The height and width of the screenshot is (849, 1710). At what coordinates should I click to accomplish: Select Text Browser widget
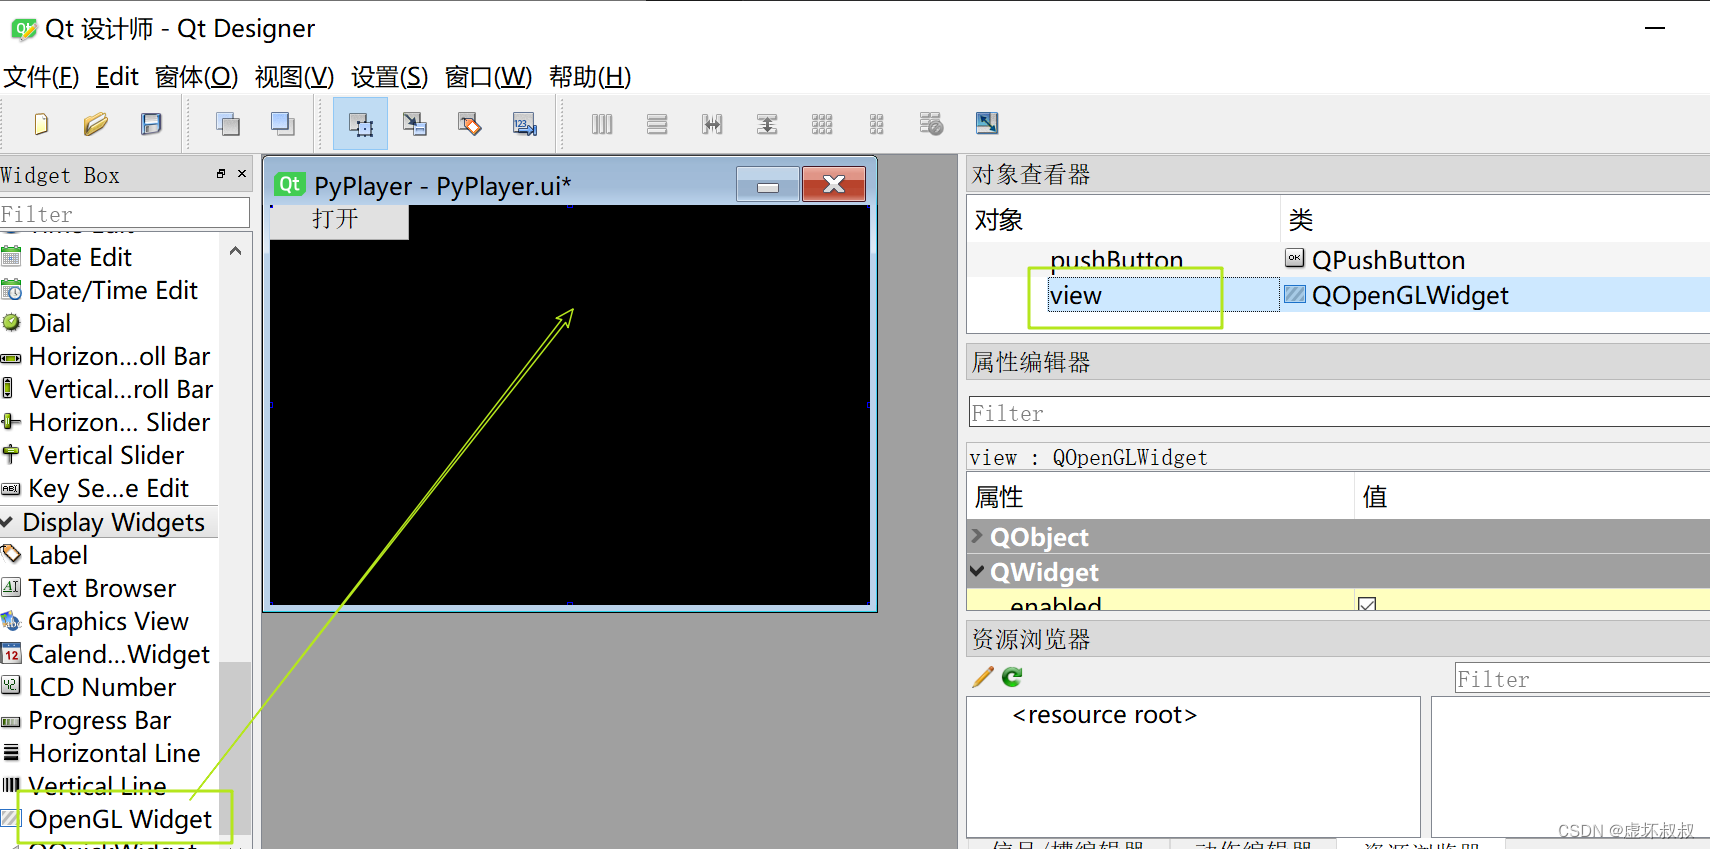101,588
